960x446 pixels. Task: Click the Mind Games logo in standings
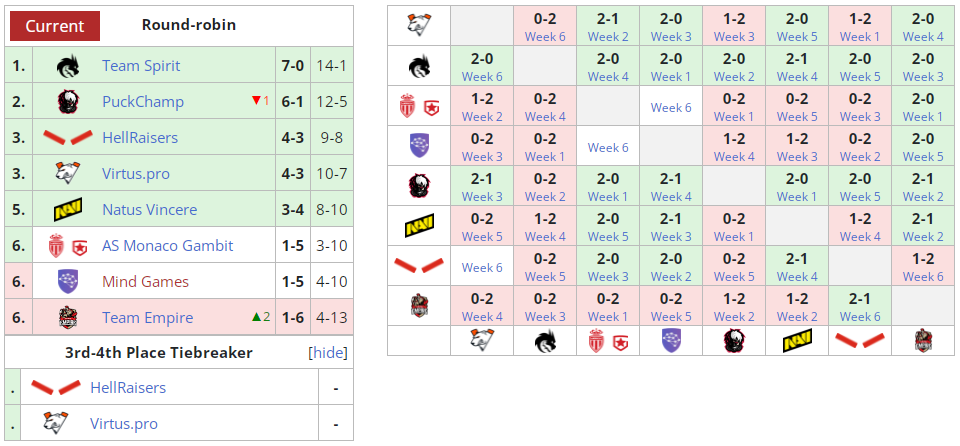(x=68, y=282)
